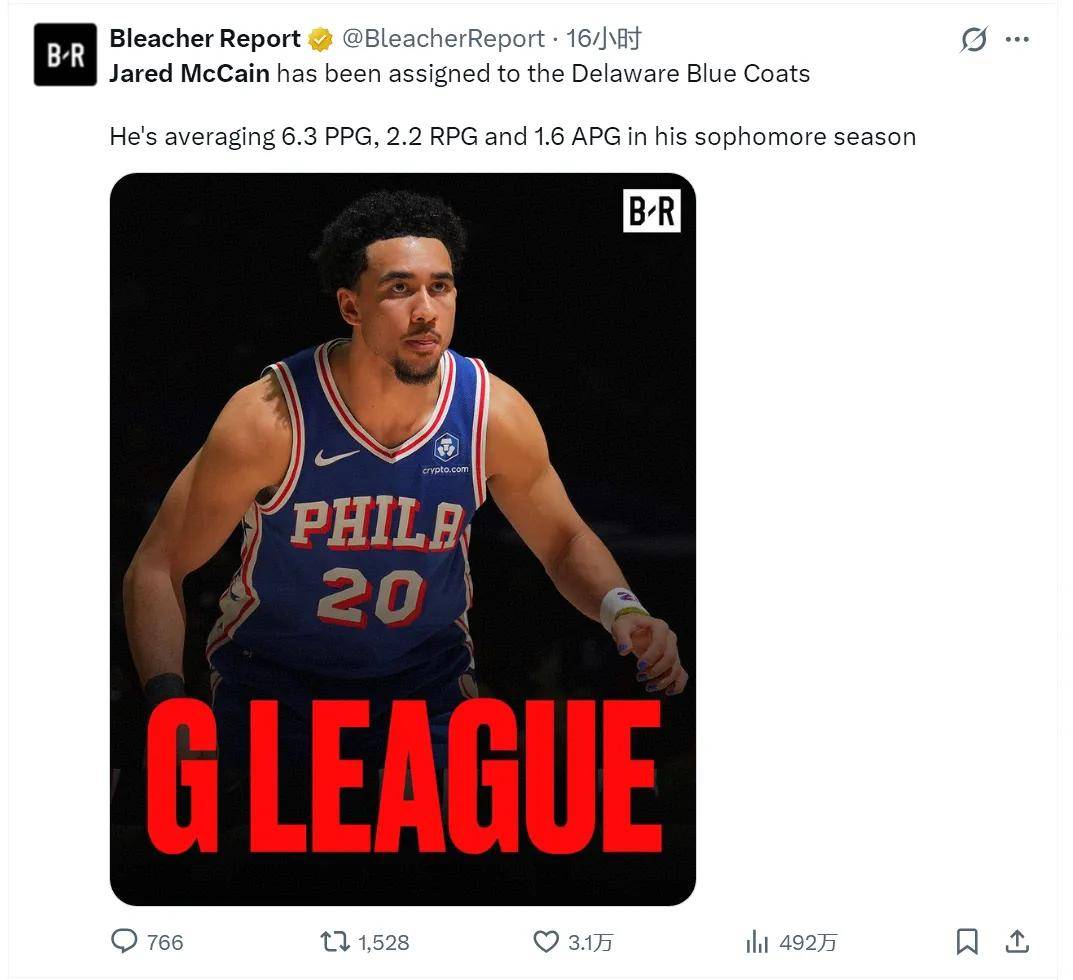Click the 3.1万 likes count
This screenshot has width=1073, height=980.
(591, 943)
